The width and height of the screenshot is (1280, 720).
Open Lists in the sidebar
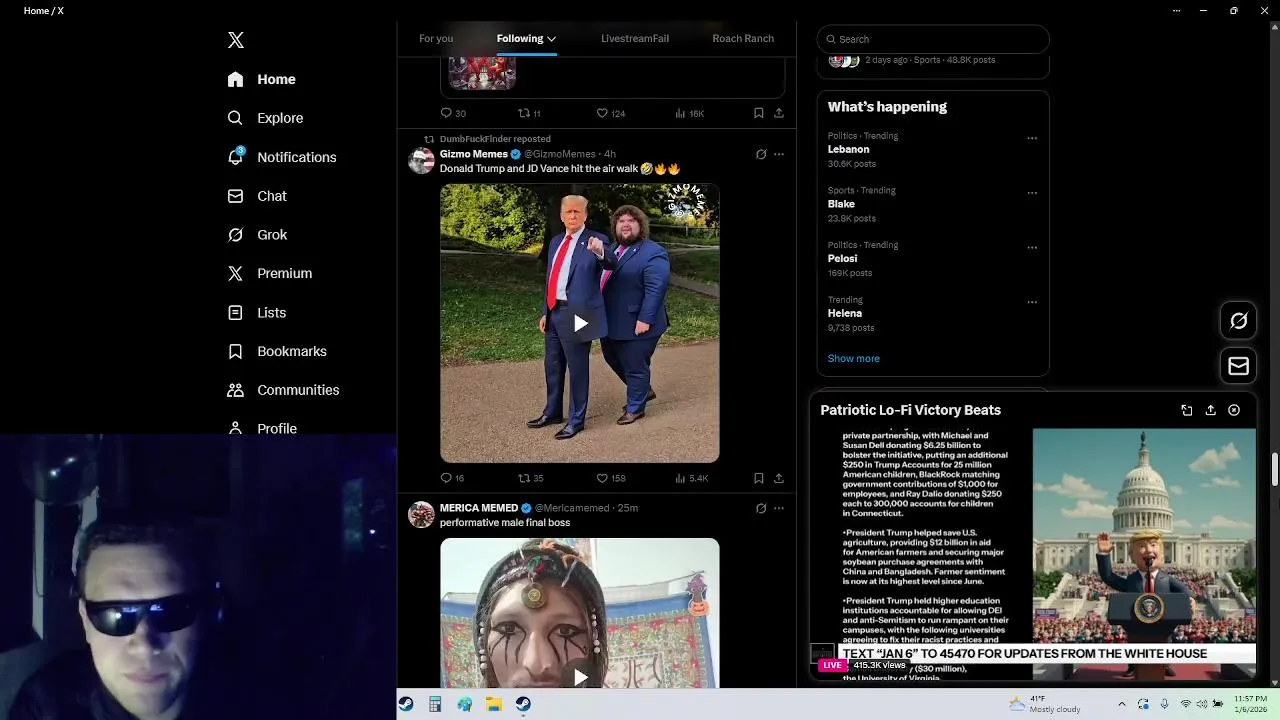[257, 313]
